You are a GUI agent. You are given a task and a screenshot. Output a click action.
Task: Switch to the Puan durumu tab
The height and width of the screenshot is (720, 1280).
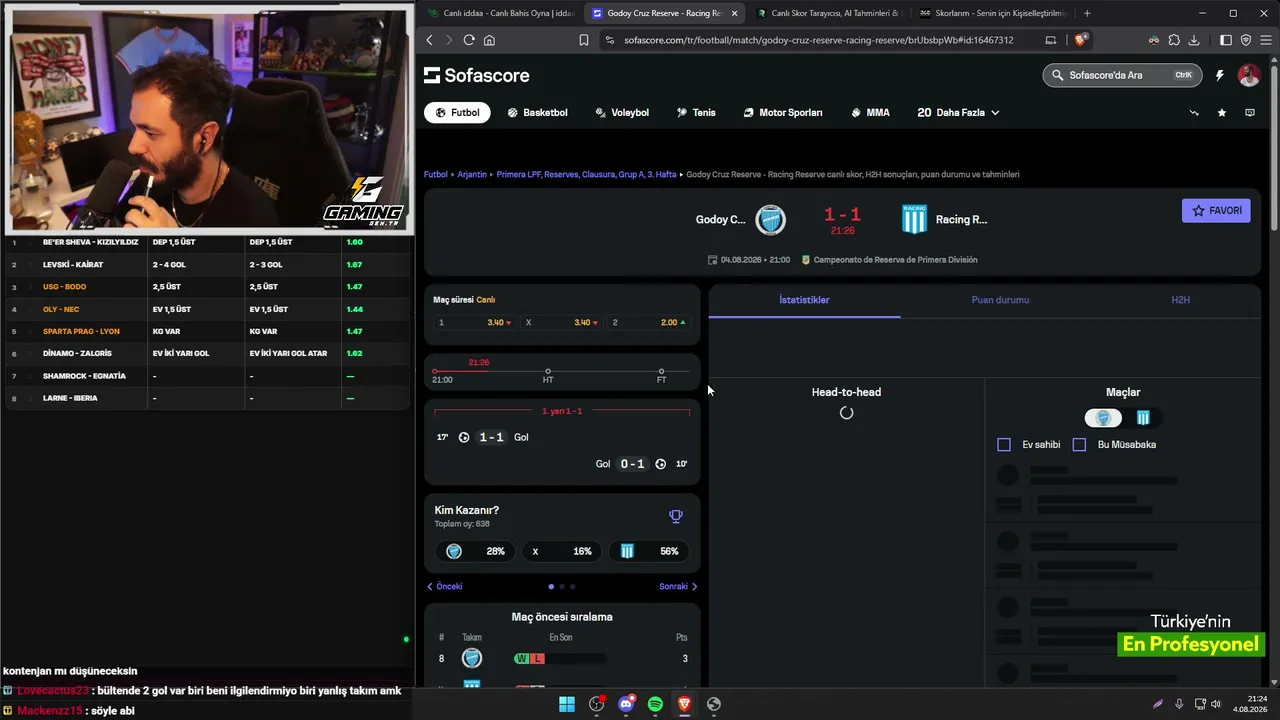click(x=1000, y=300)
